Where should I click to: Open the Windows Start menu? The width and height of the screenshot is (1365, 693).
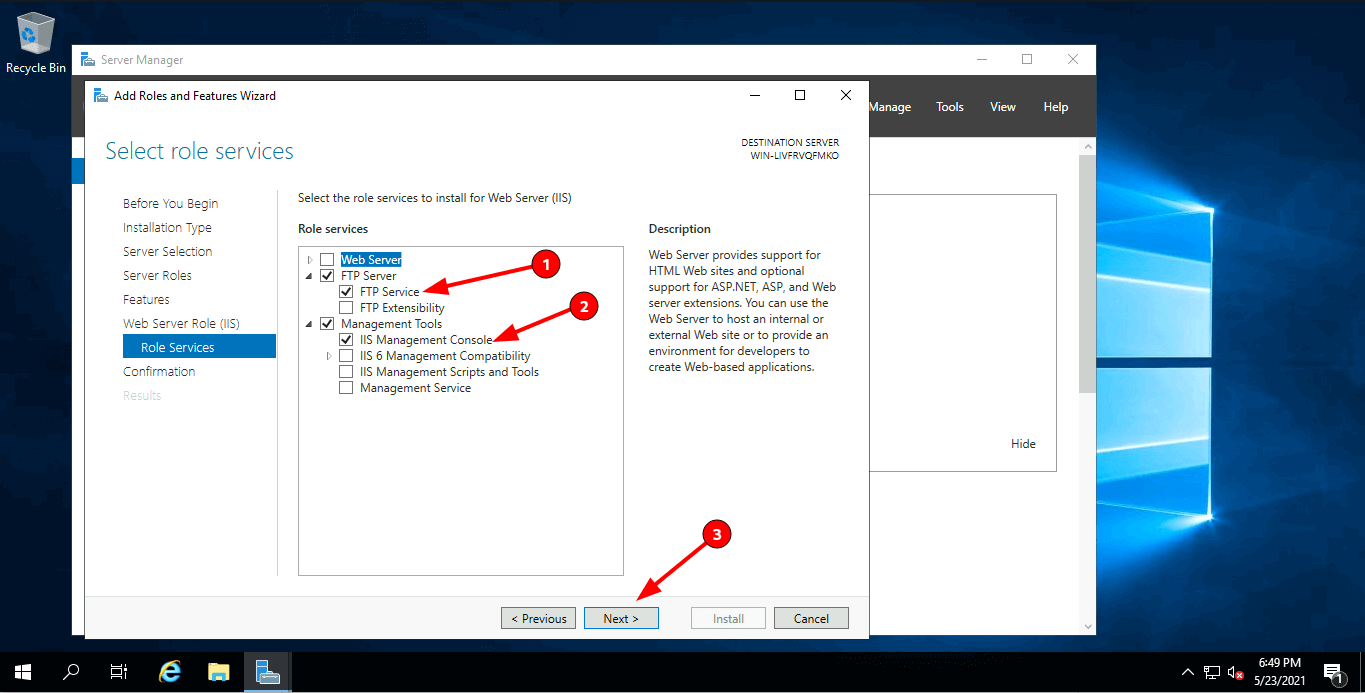(22, 672)
